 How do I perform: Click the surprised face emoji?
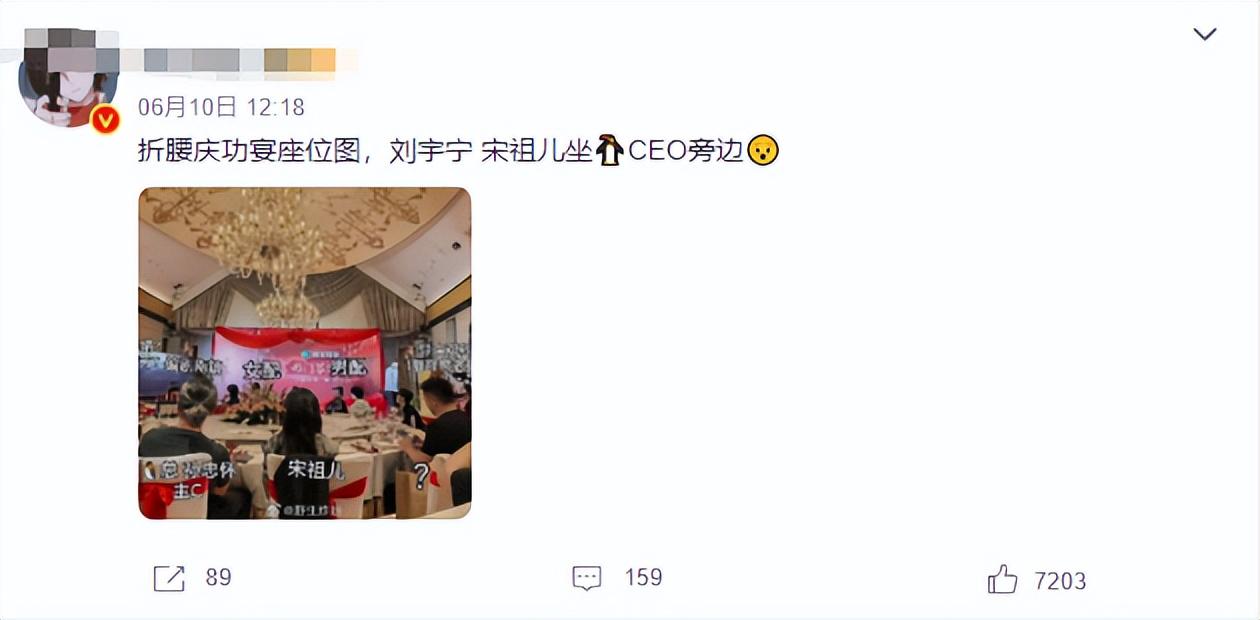762,150
